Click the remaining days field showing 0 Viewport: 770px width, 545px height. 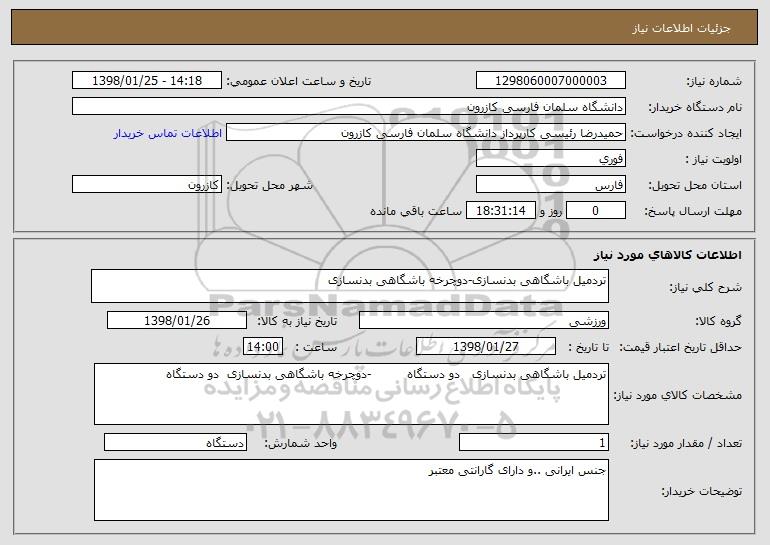pyautogui.click(x=596, y=211)
